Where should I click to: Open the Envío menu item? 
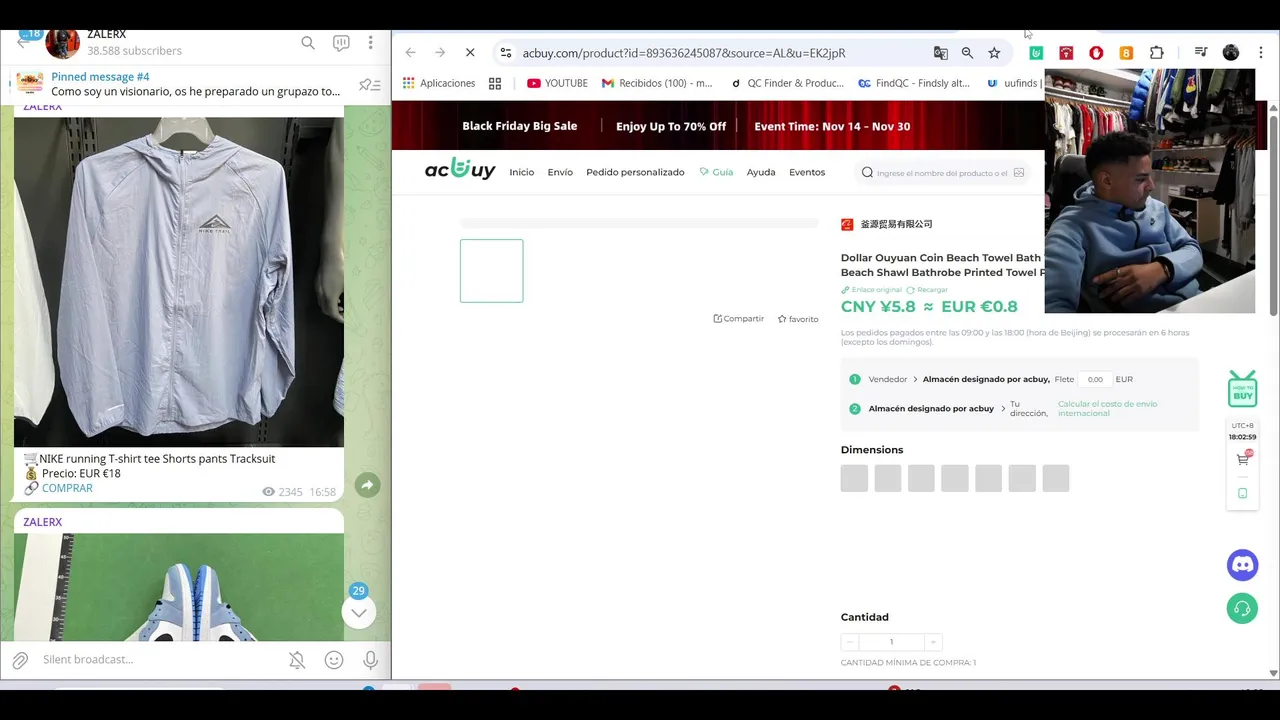click(560, 172)
